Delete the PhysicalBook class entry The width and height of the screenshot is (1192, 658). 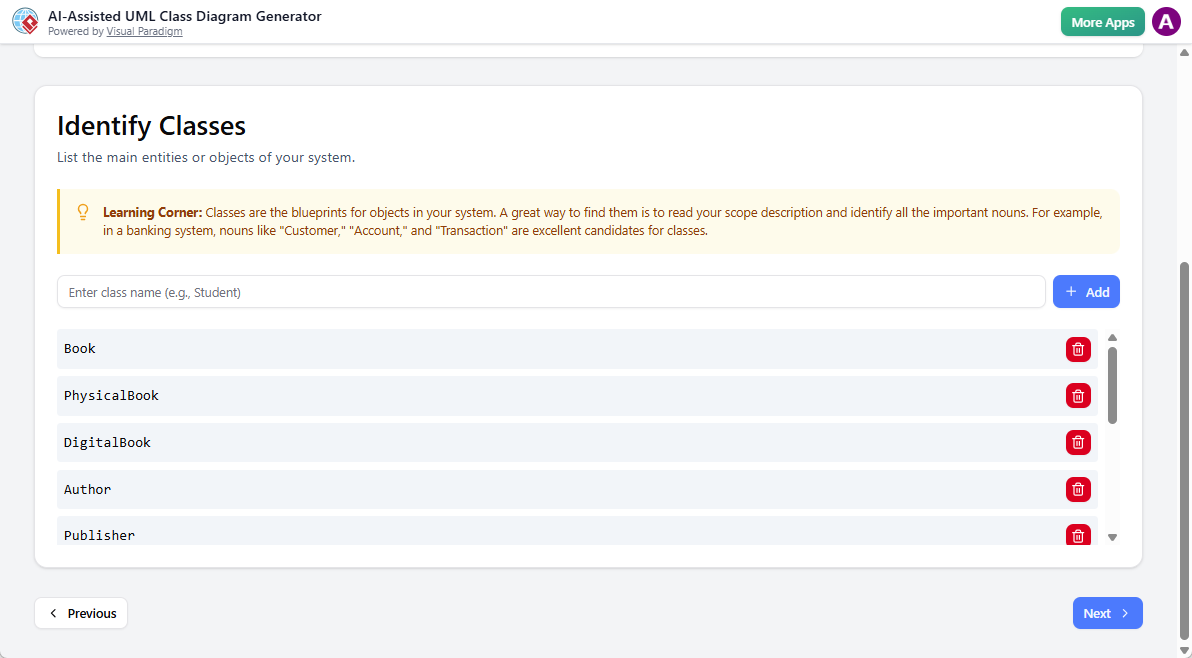[1078, 395]
